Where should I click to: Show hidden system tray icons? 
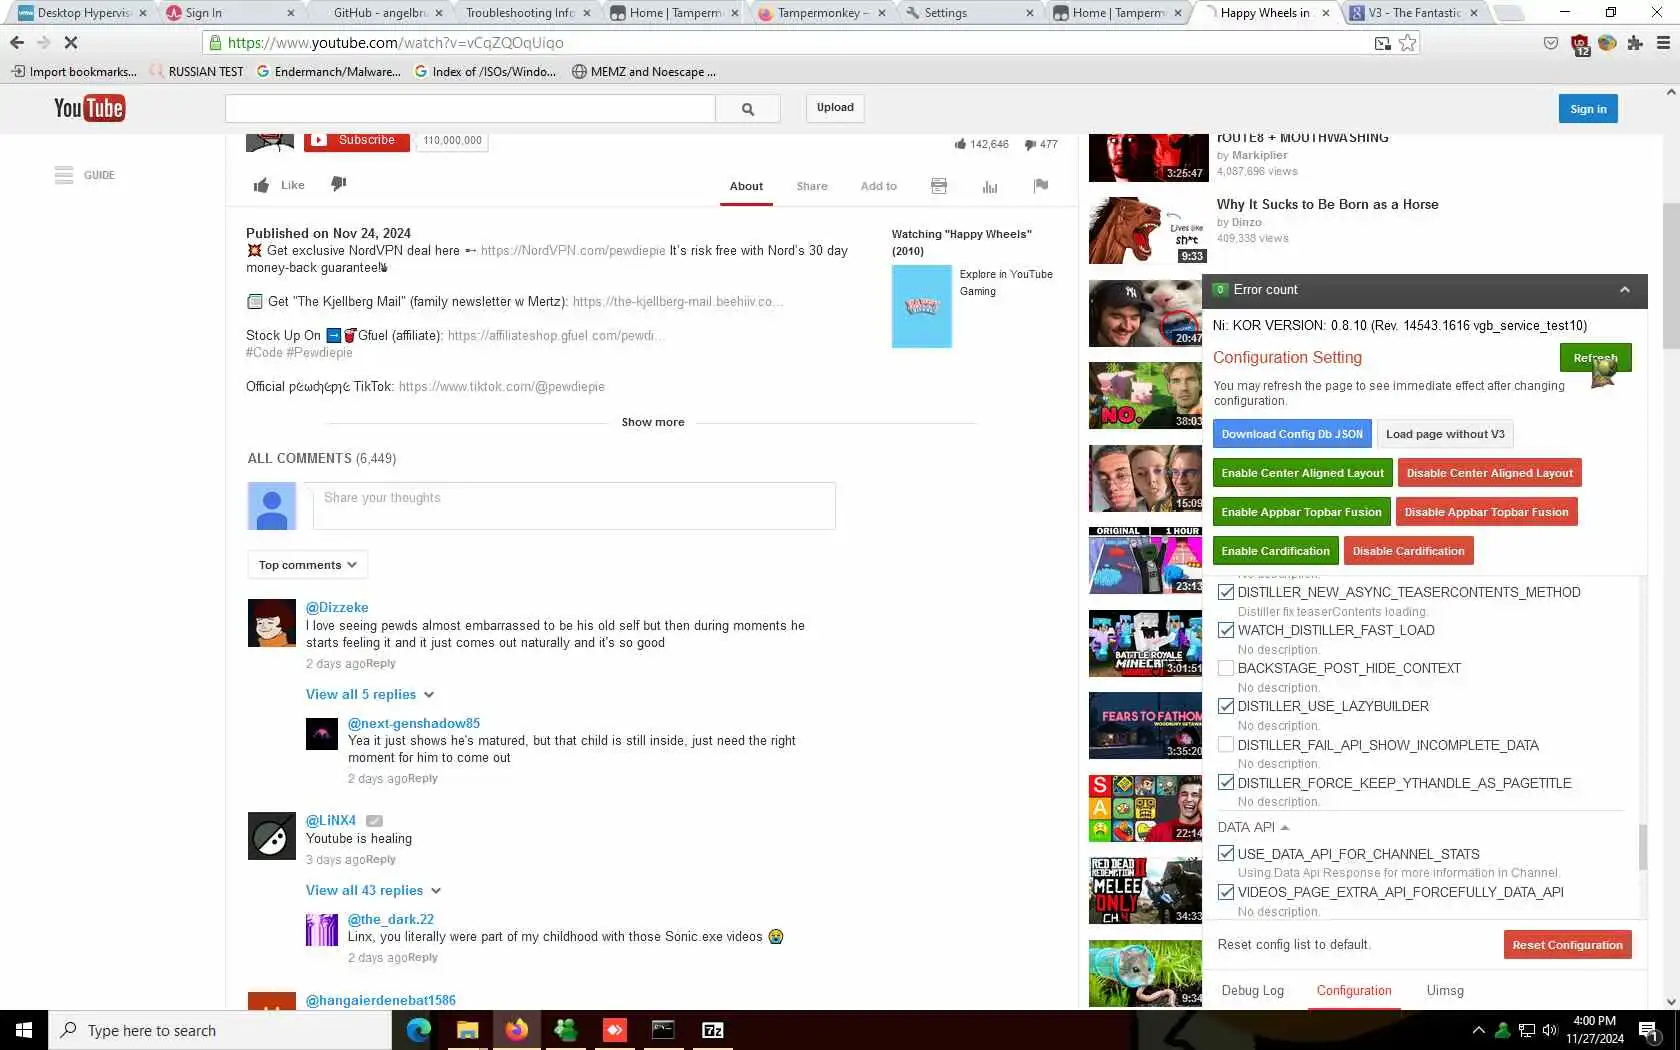(x=1478, y=1030)
